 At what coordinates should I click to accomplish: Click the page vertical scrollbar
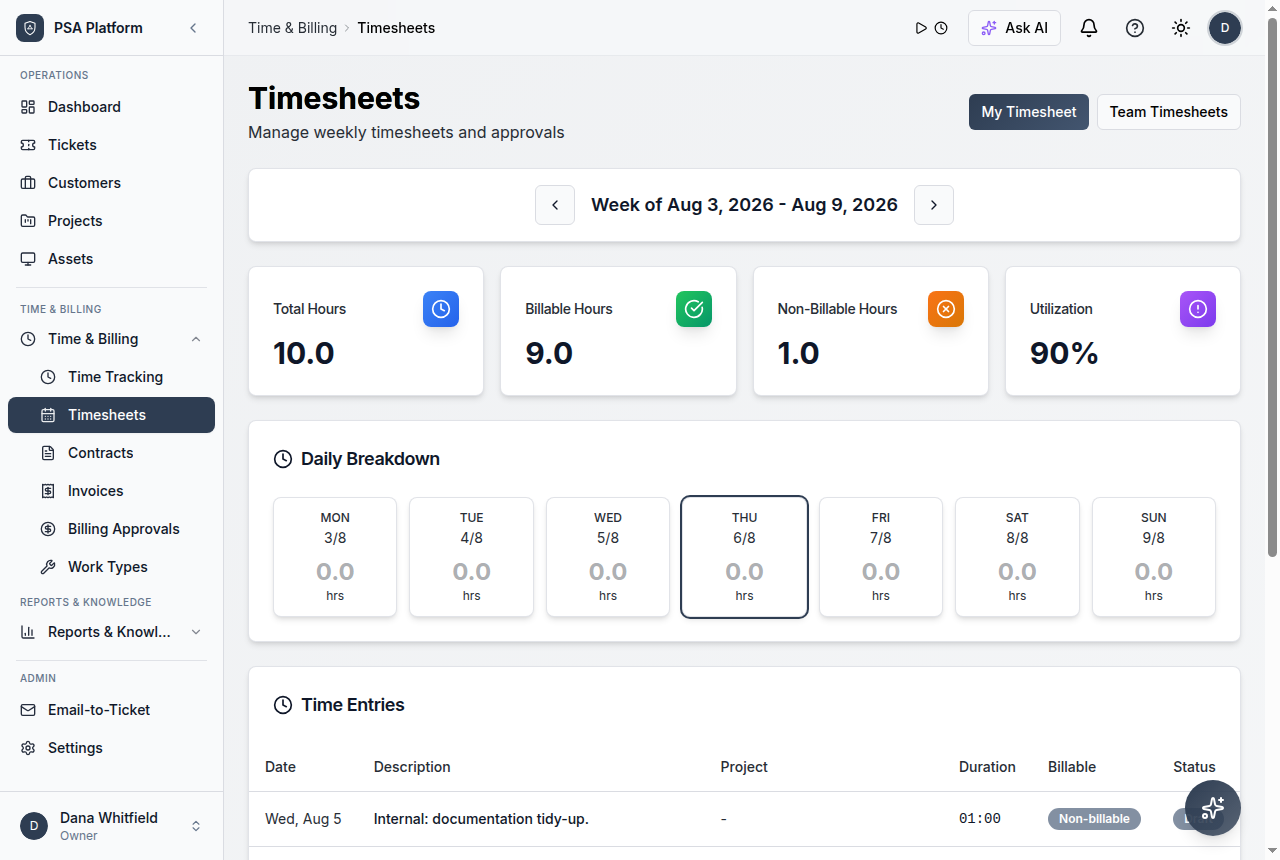click(x=1272, y=287)
